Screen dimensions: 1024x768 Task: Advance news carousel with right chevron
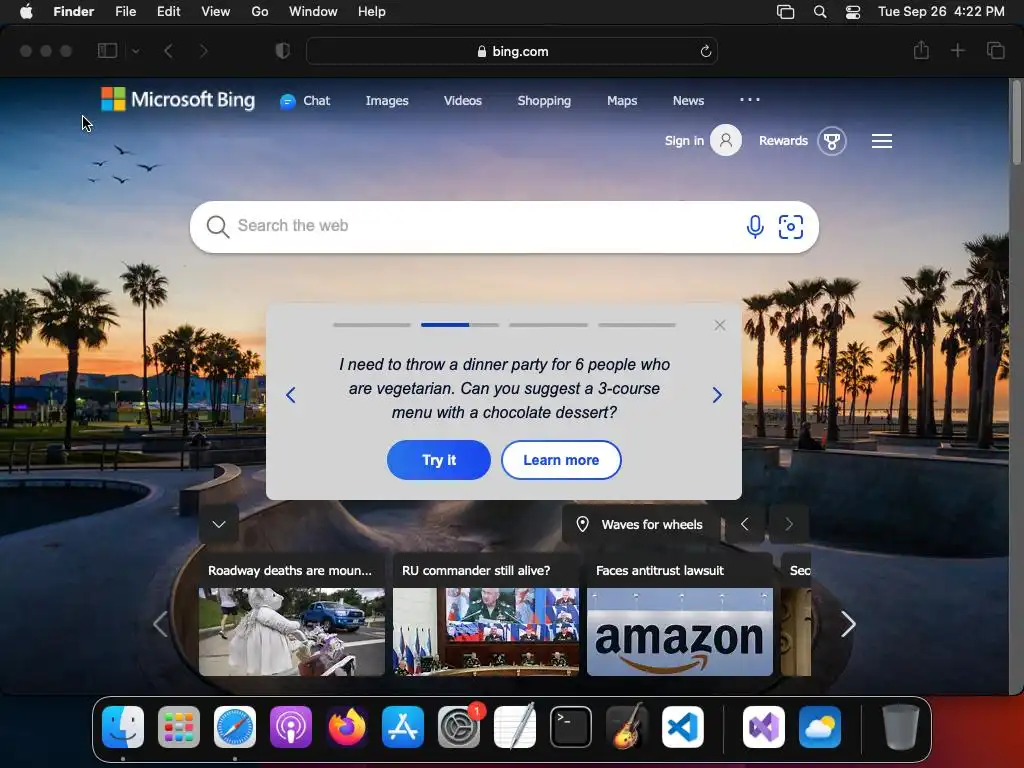click(x=848, y=624)
